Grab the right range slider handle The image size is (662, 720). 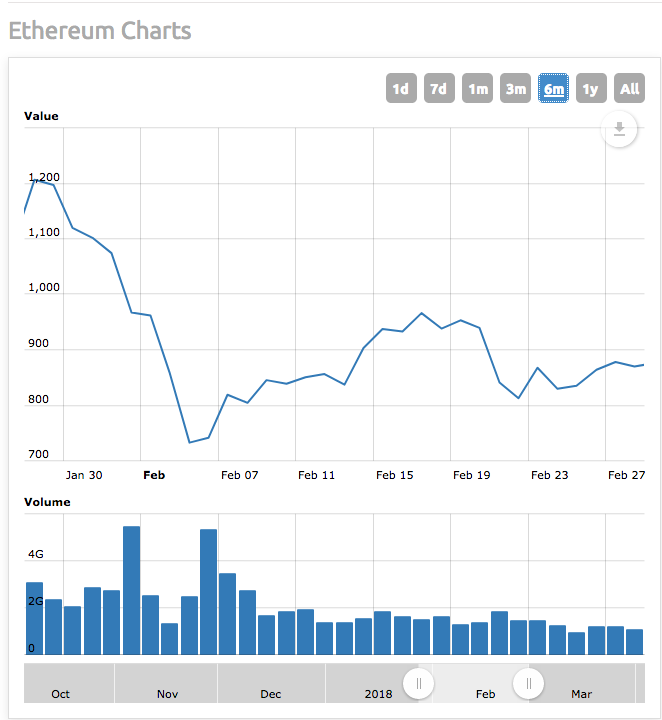click(528, 684)
